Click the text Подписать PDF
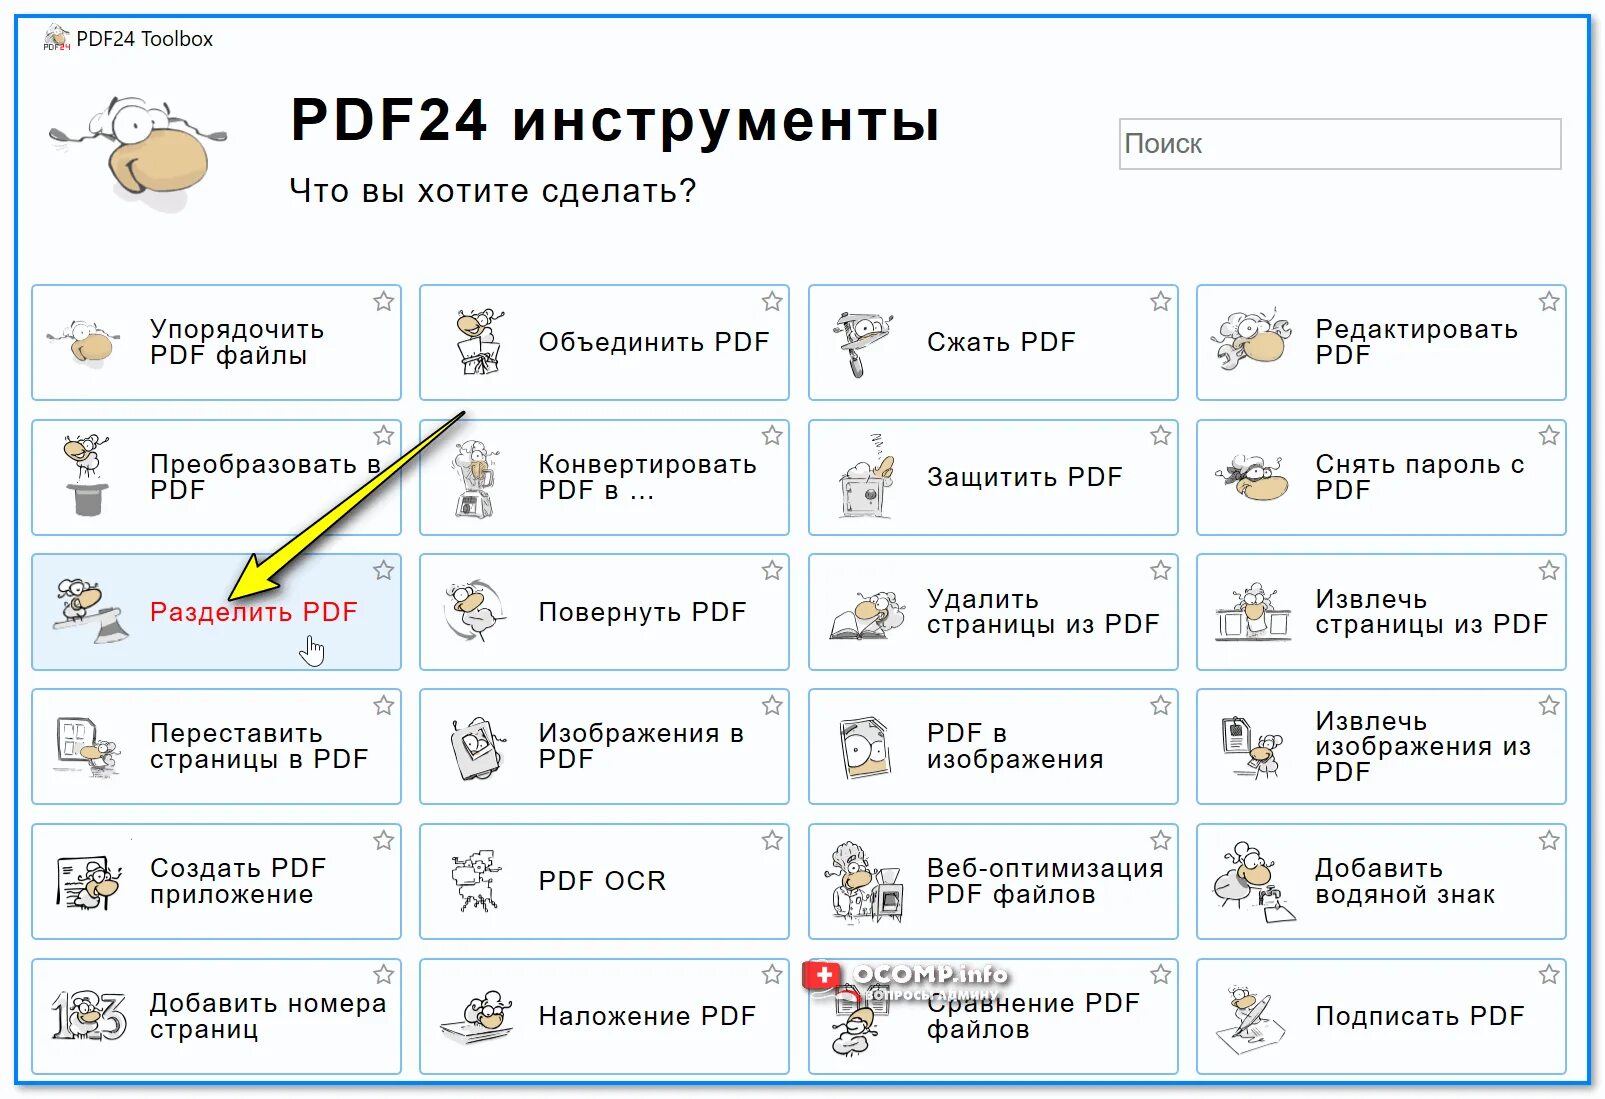 [x=1419, y=1016]
